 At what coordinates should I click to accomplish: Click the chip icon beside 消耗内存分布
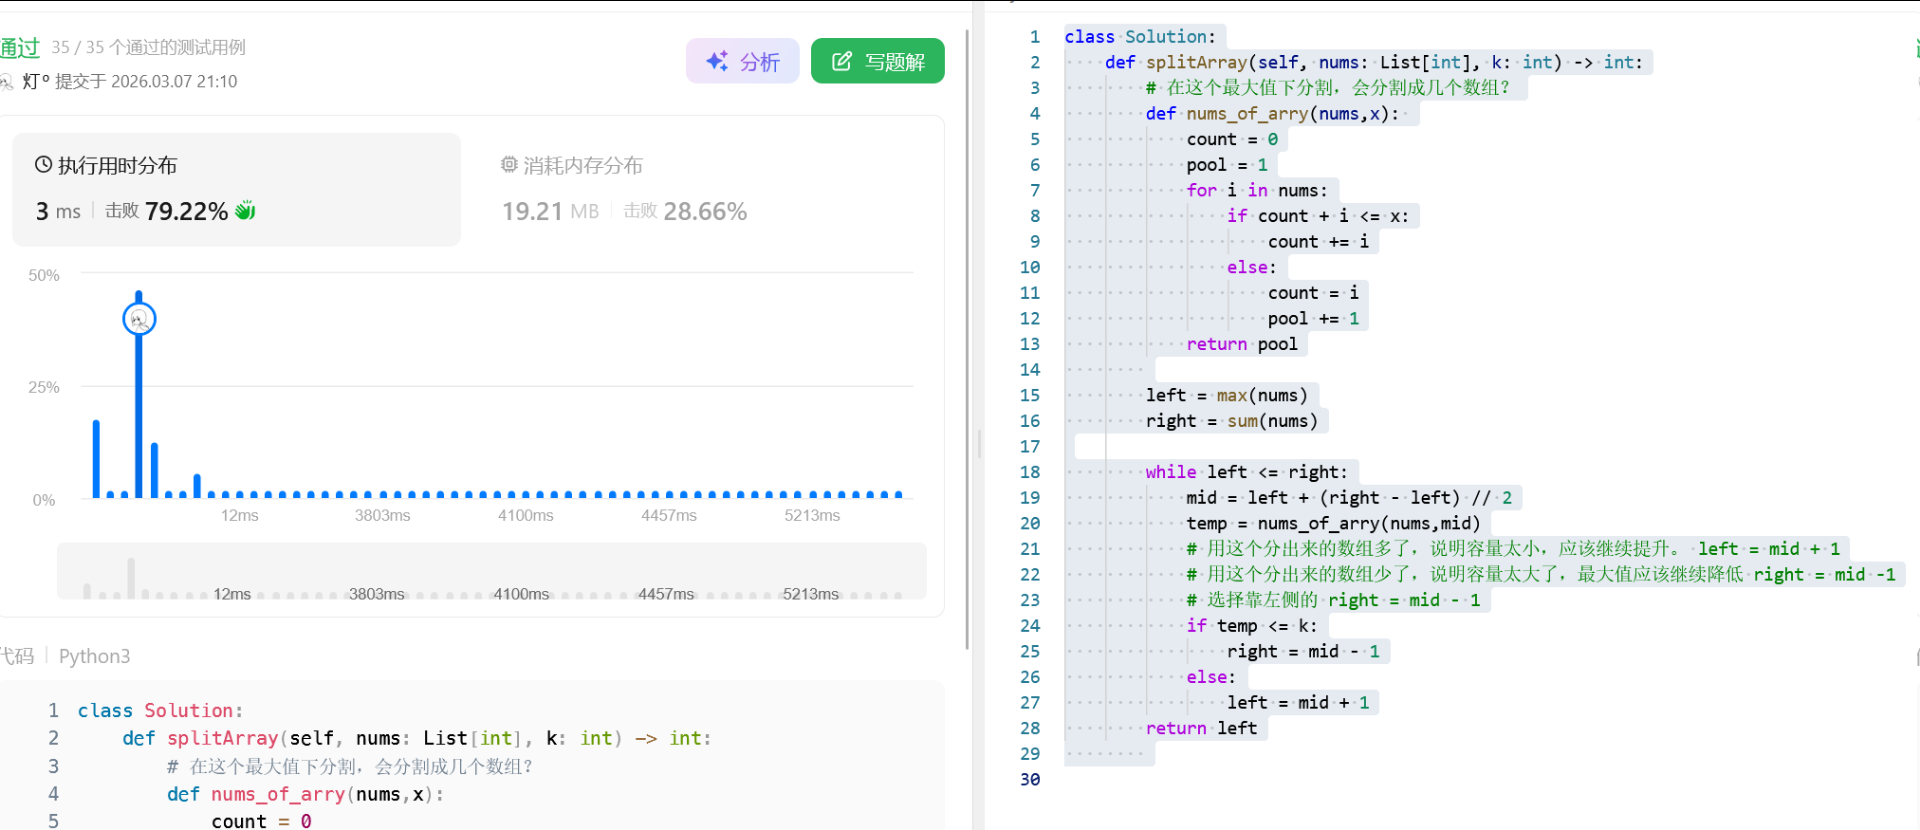(x=509, y=165)
